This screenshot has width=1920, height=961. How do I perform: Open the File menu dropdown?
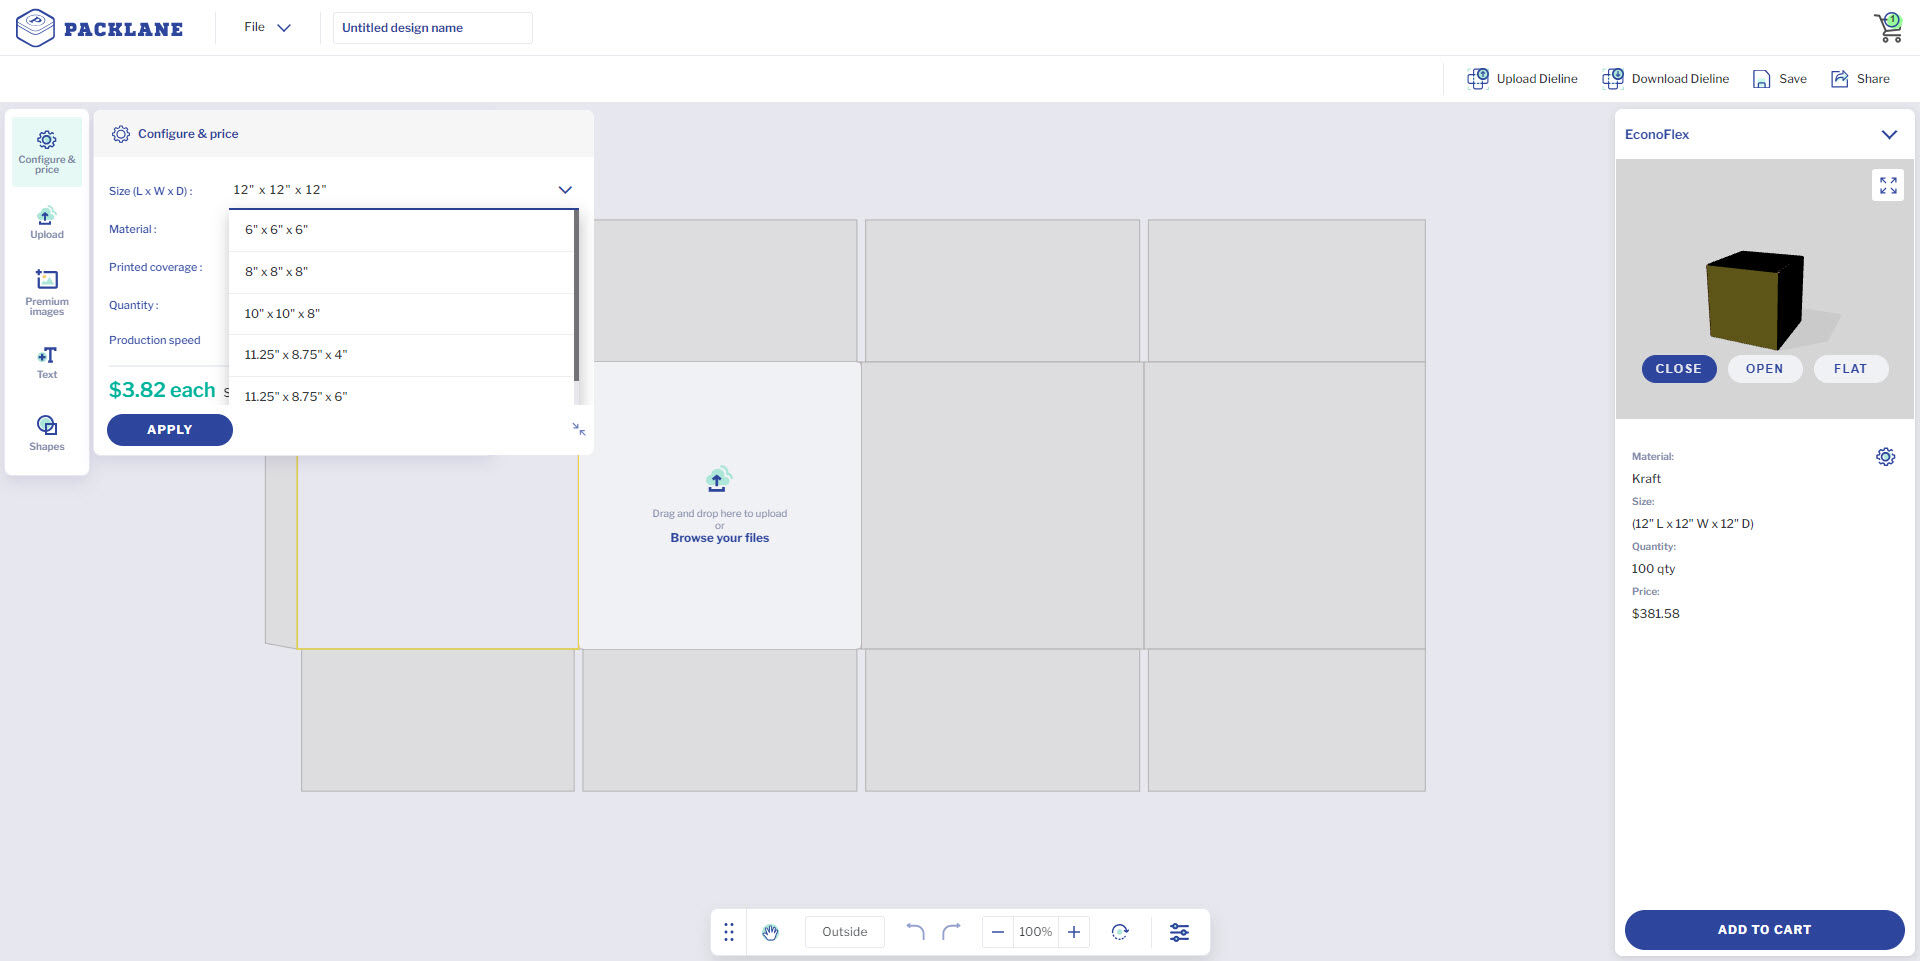click(x=267, y=27)
